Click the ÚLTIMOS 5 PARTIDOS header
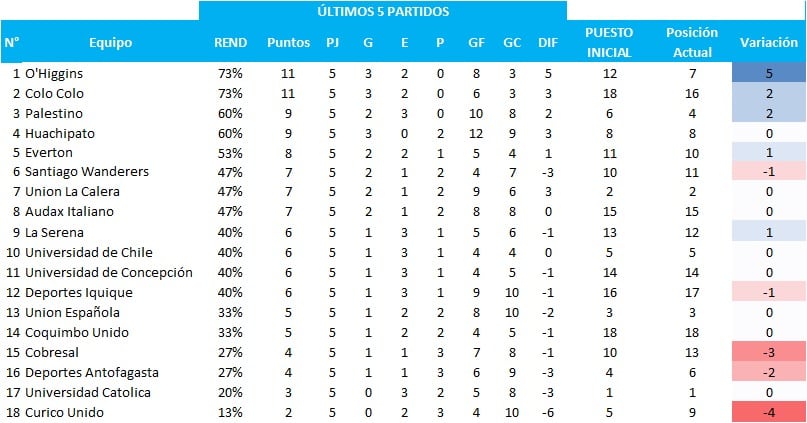This screenshot has width=807, height=423. 383,11
